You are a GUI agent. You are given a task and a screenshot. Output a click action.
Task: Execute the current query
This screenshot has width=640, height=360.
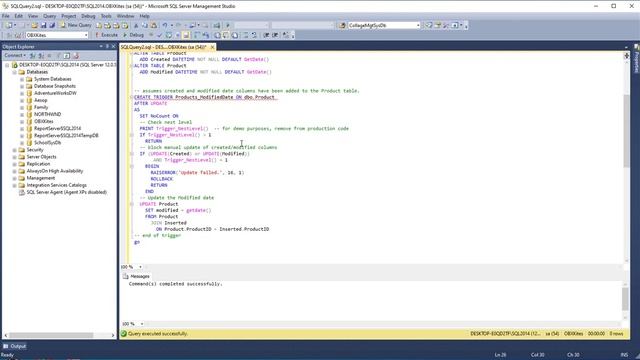pyautogui.click(x=106, y=35)
